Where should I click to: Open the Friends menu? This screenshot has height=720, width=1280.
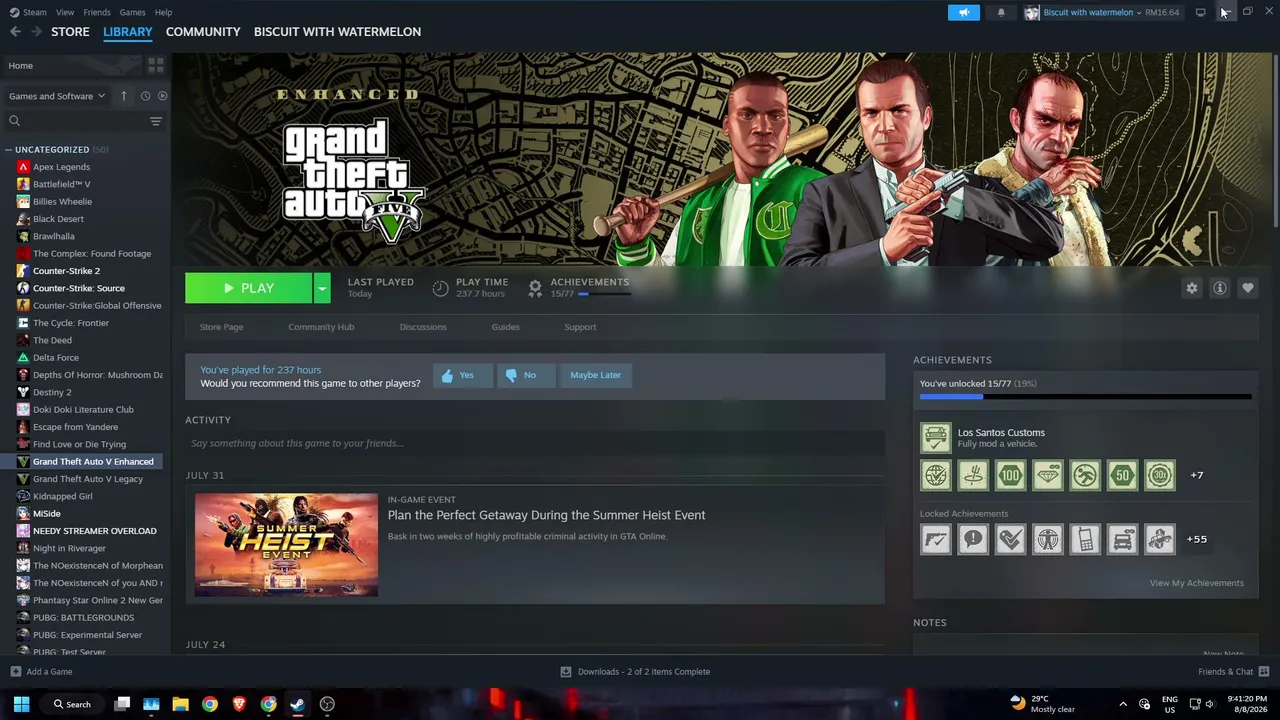pos(97,12)
